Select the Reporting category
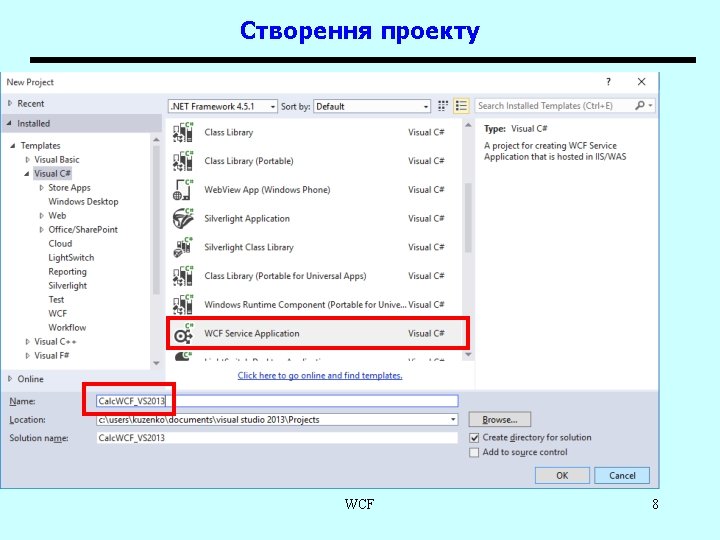The height and width of the screenshot is (540, 720). pos(68,272)
